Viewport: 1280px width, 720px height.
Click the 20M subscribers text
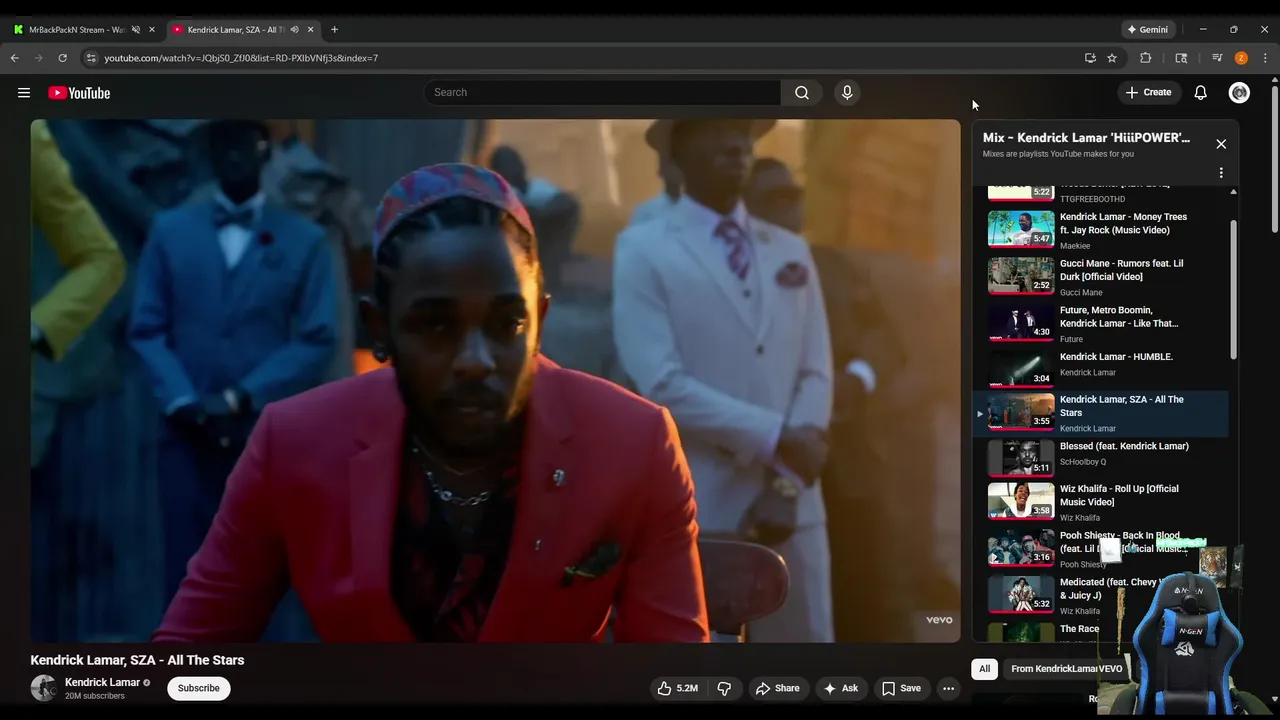[x=95, y=696]
